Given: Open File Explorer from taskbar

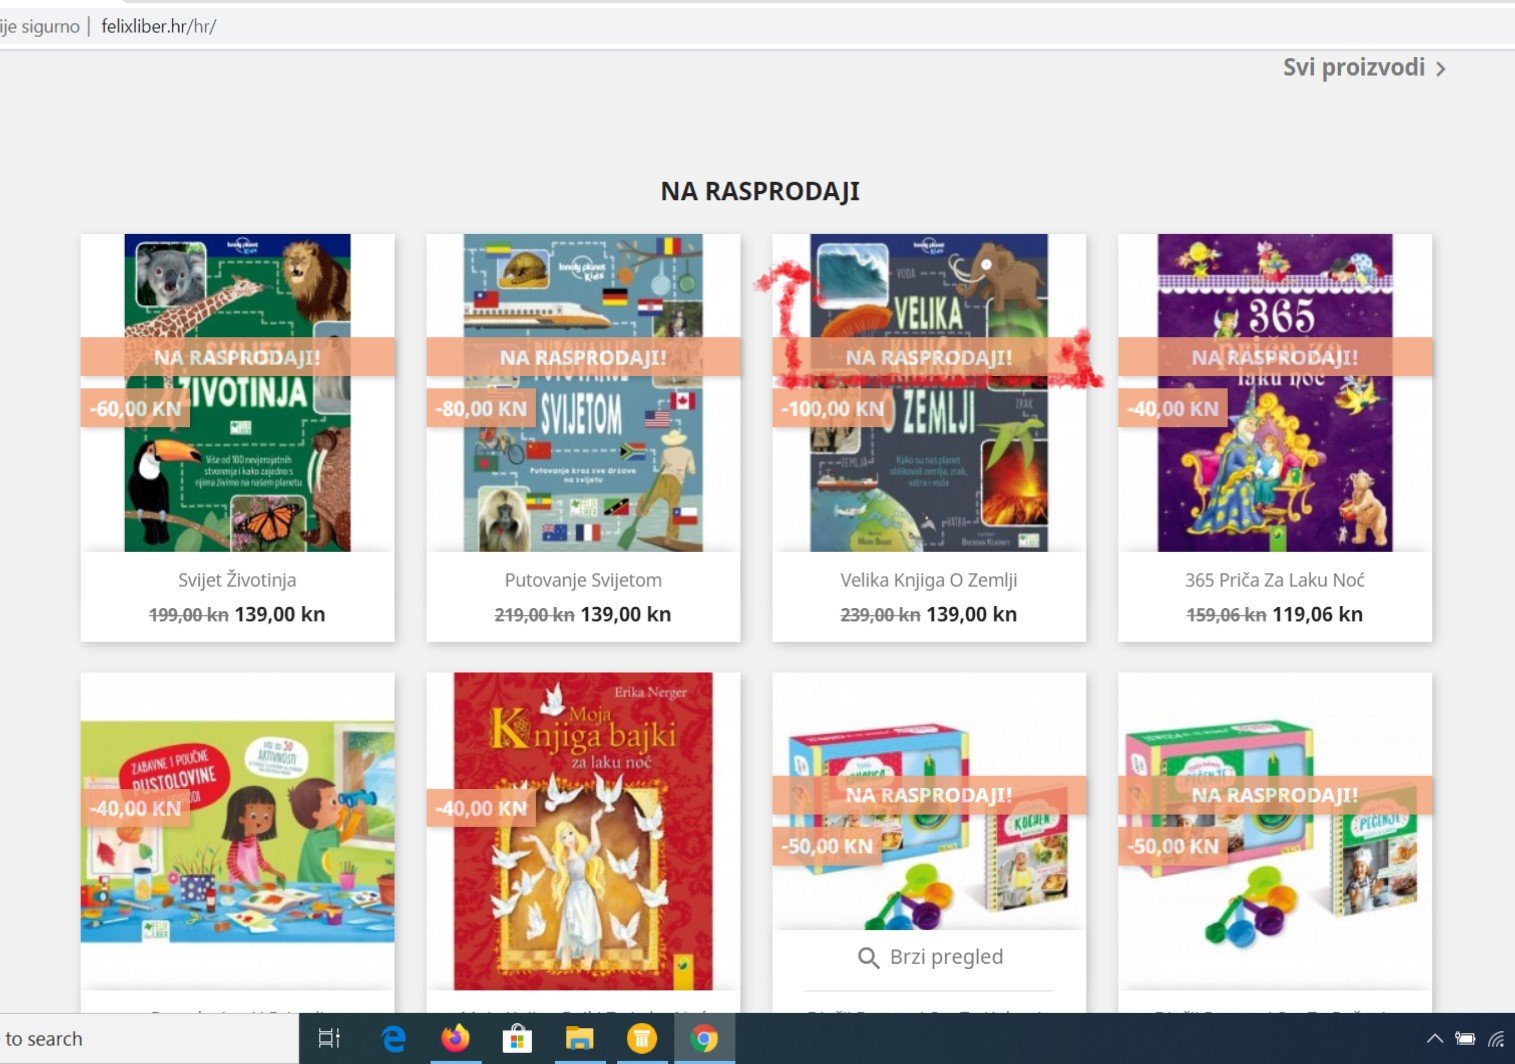Looking at the screenshot, I should tap(579, 1039).
